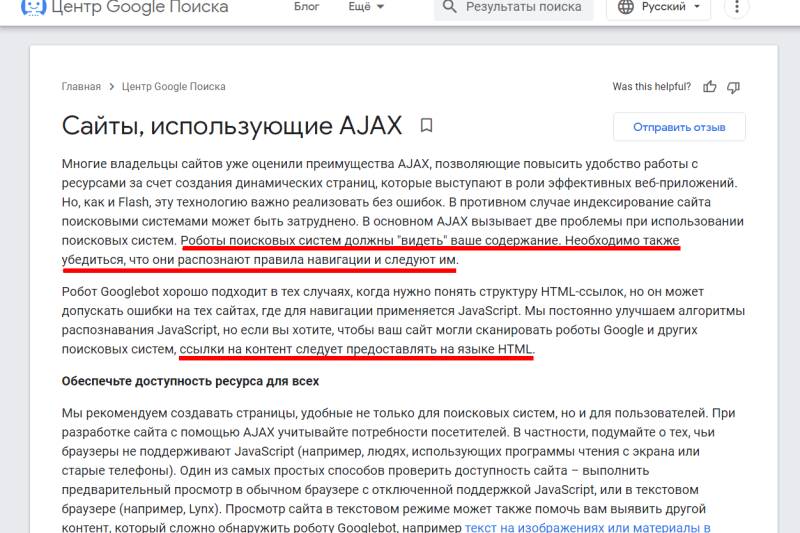The width and height of the screenshot is (800, 533).
Task: Click the paragraph starting Робот Googlebot хорошо подходит
Action: (403, 320)
